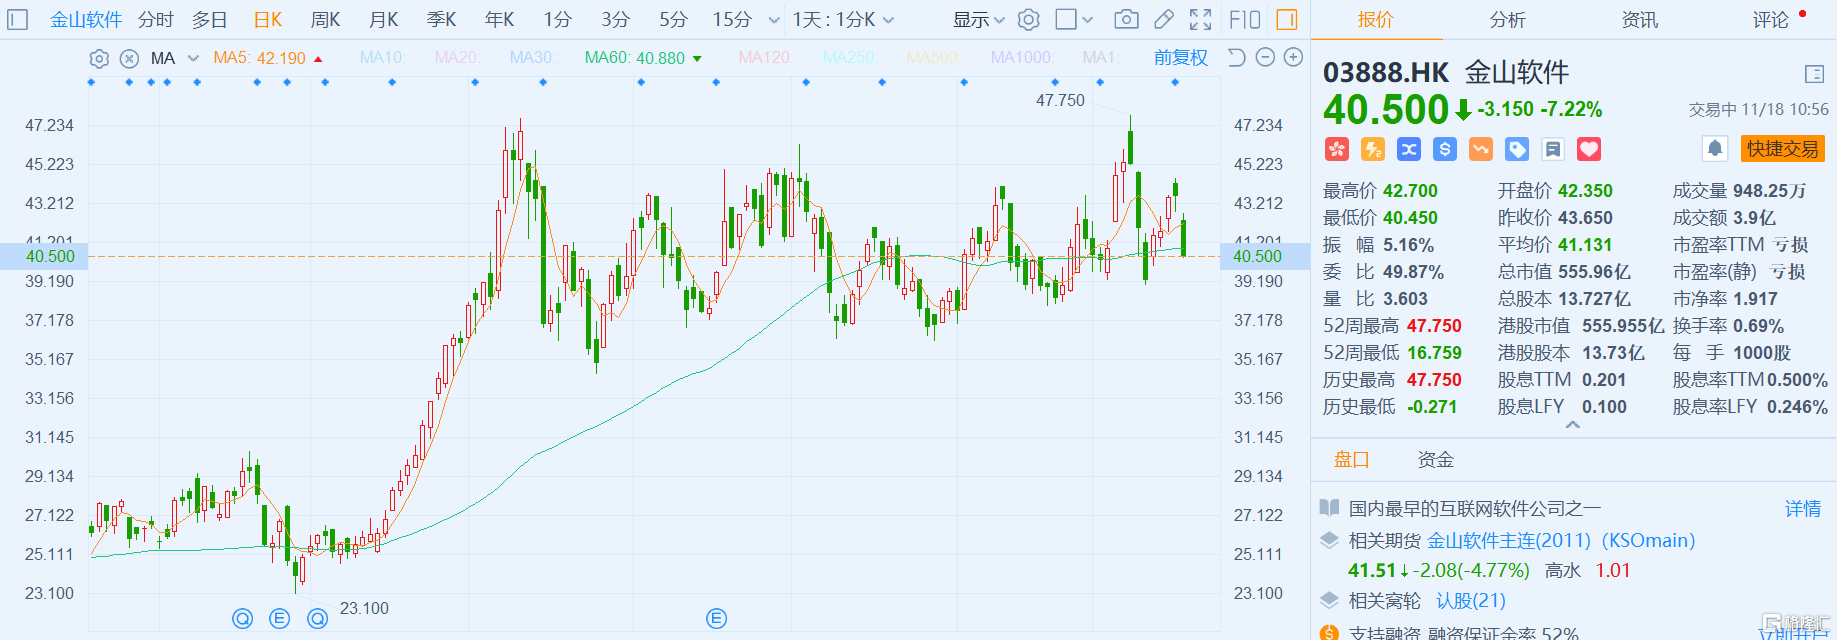Click the large 40.500 last price
Viewport: 1837px width, 640px height.
click(x=1386, y=109)
